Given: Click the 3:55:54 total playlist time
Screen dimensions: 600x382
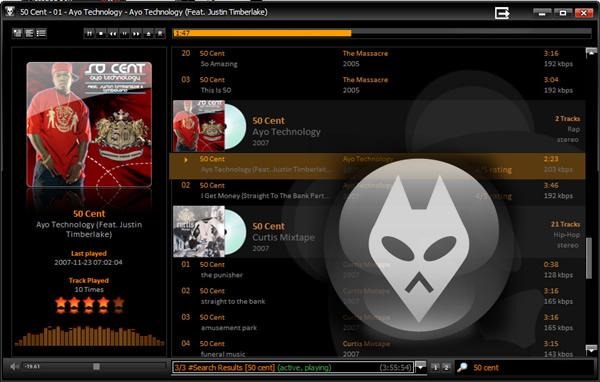Looking at the screenshot, I should pos(396,368).
